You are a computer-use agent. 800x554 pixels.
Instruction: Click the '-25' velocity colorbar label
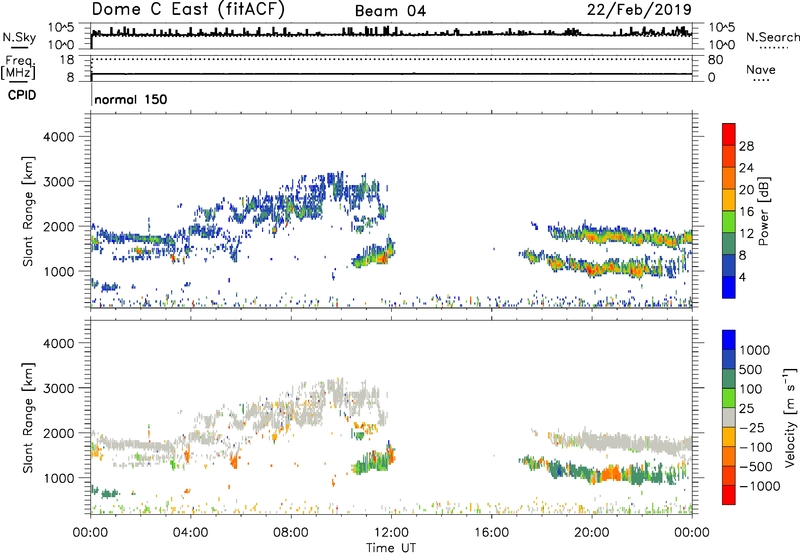point(752,427)
